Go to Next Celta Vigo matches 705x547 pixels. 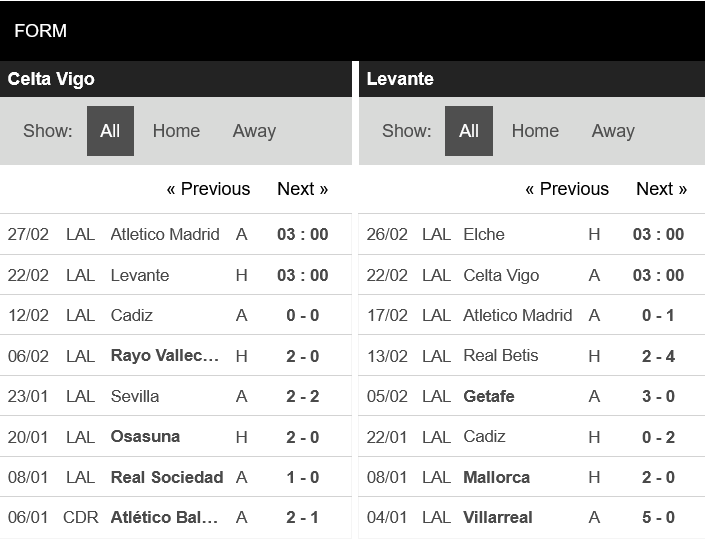coord(303,189)
